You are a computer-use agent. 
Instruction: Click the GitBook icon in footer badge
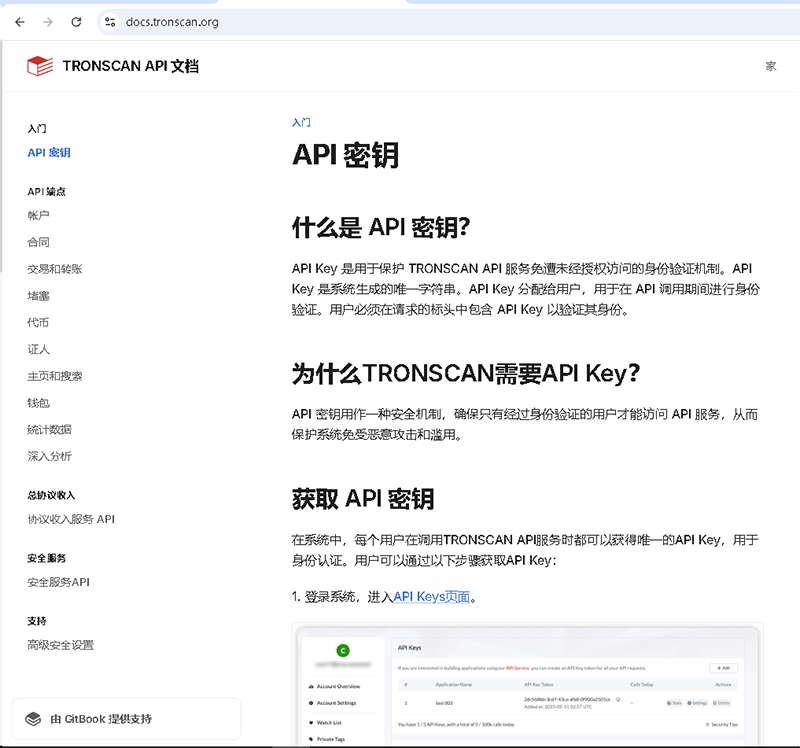click(33, 718)
